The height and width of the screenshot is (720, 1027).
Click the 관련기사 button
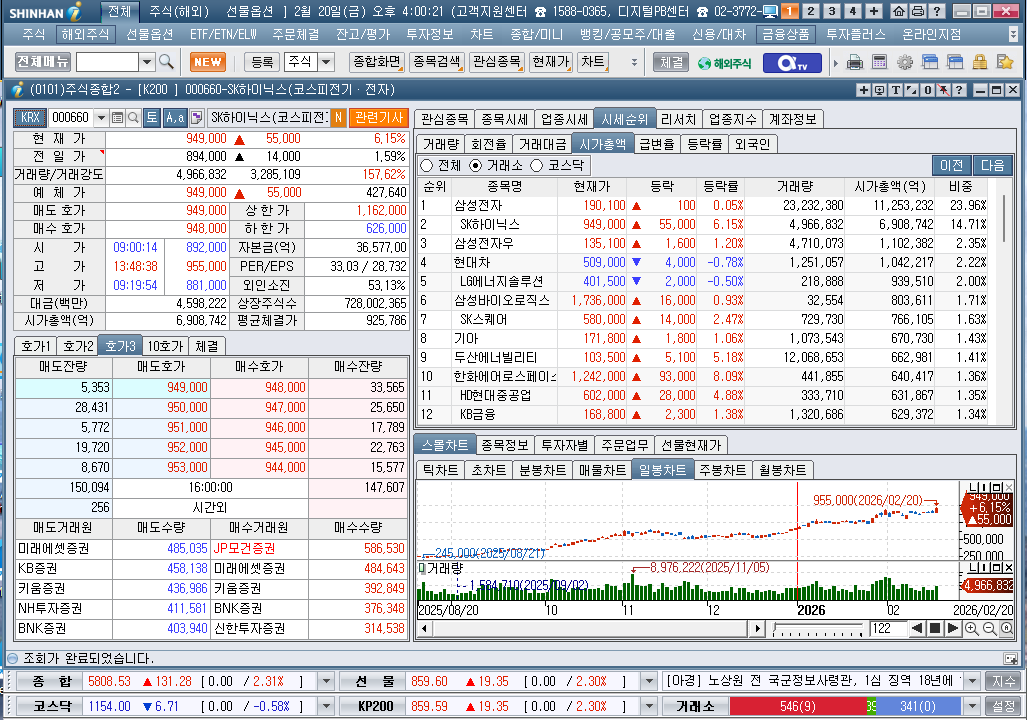coord(379,118)
